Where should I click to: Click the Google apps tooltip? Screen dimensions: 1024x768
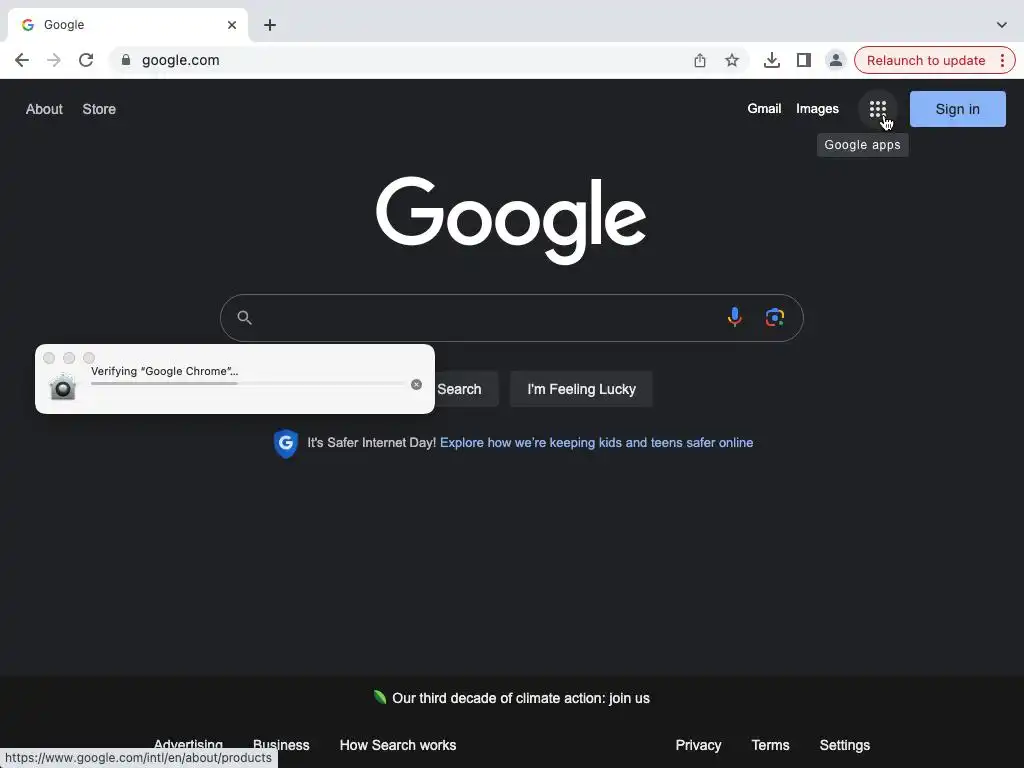point(862,145)
